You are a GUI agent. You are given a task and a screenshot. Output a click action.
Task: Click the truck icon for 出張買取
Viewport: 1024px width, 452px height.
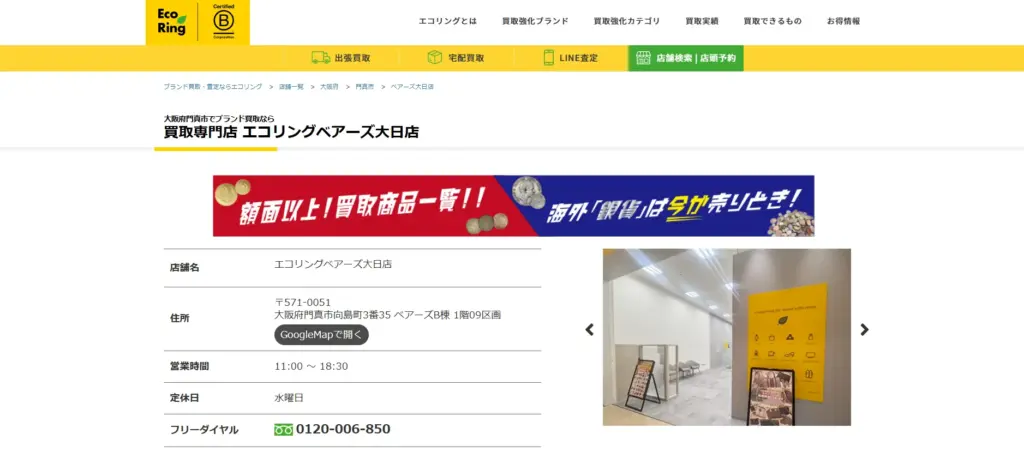click(321, 57)
